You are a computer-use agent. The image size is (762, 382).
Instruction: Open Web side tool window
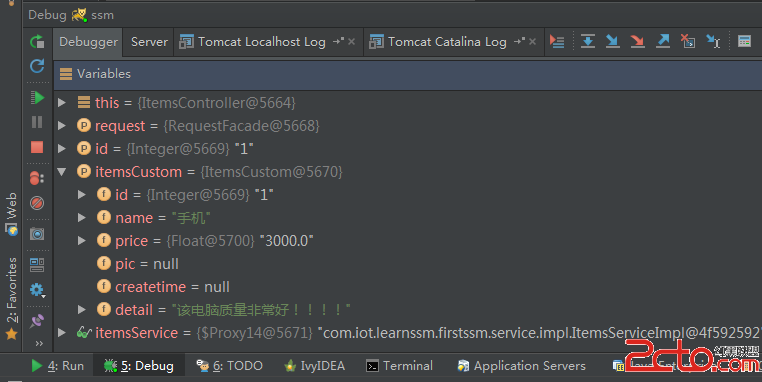click(11, 214)
